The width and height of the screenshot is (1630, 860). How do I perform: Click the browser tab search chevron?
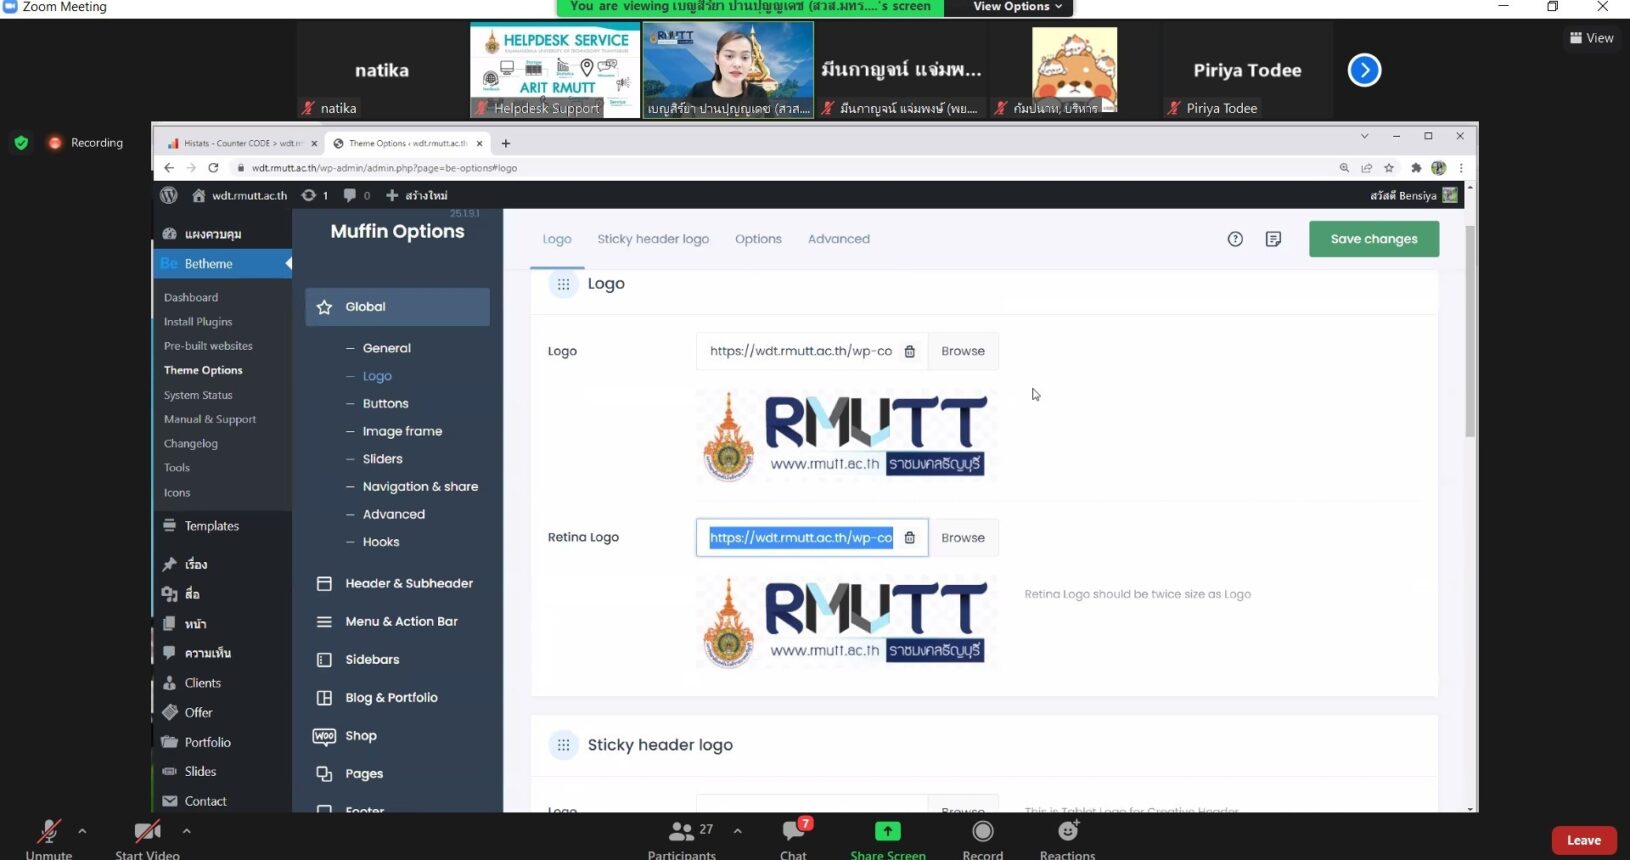pyautogui.click(x=1364, y=136)
